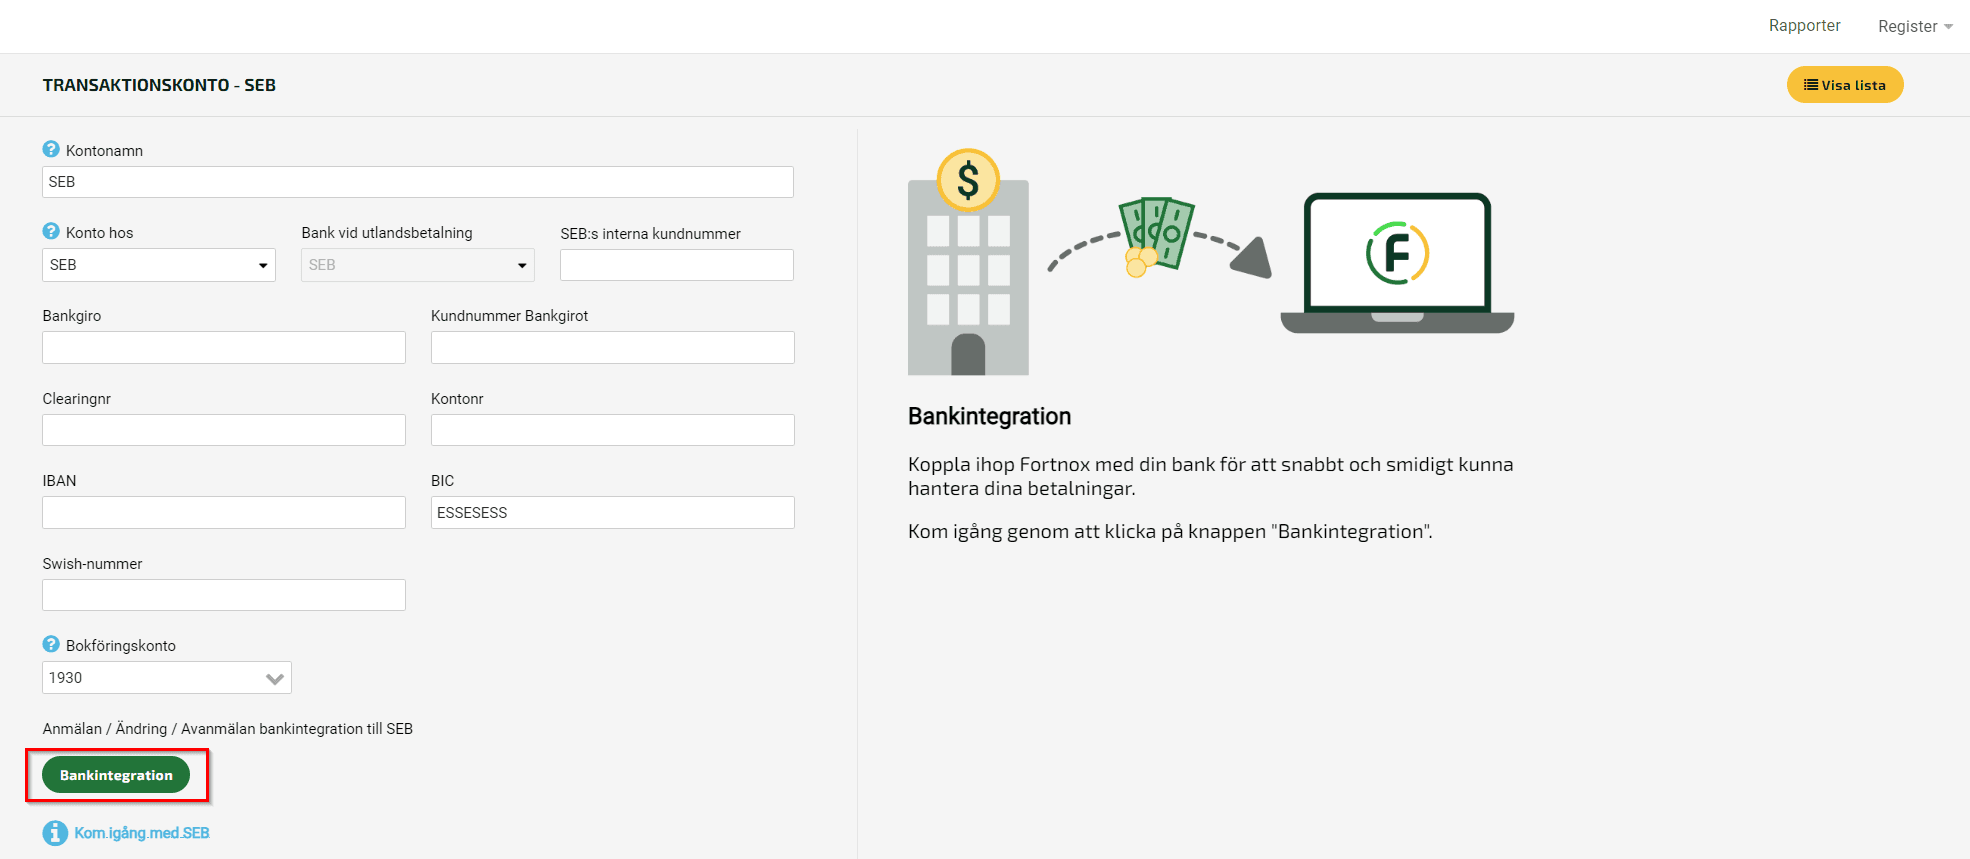
Task: Open the Register menu
Action: pyautogui.click(x=1915, y=26)
